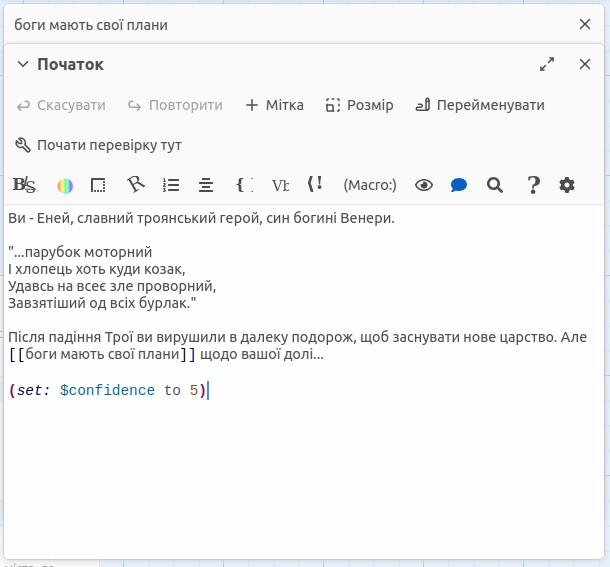
Task: Expand passage editor with the maximize arrows
Action: click(547, 65)
